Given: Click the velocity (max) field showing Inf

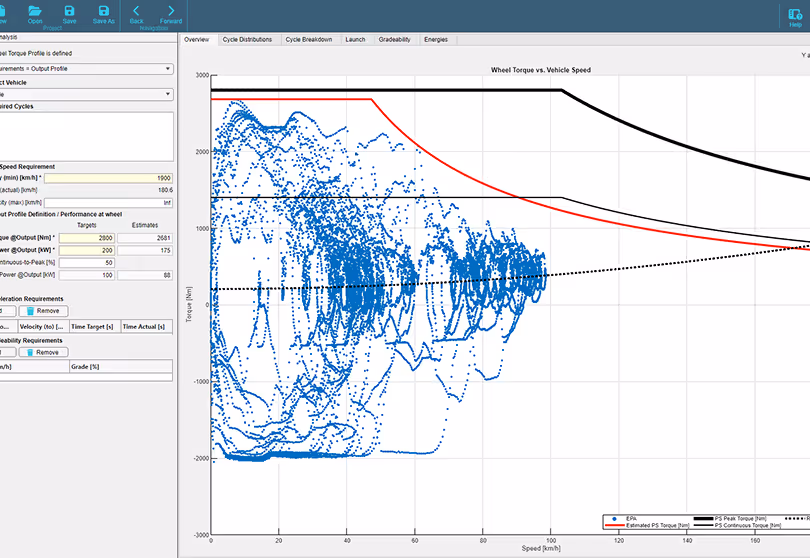Looking at the screenshot, I should [108, 203].
